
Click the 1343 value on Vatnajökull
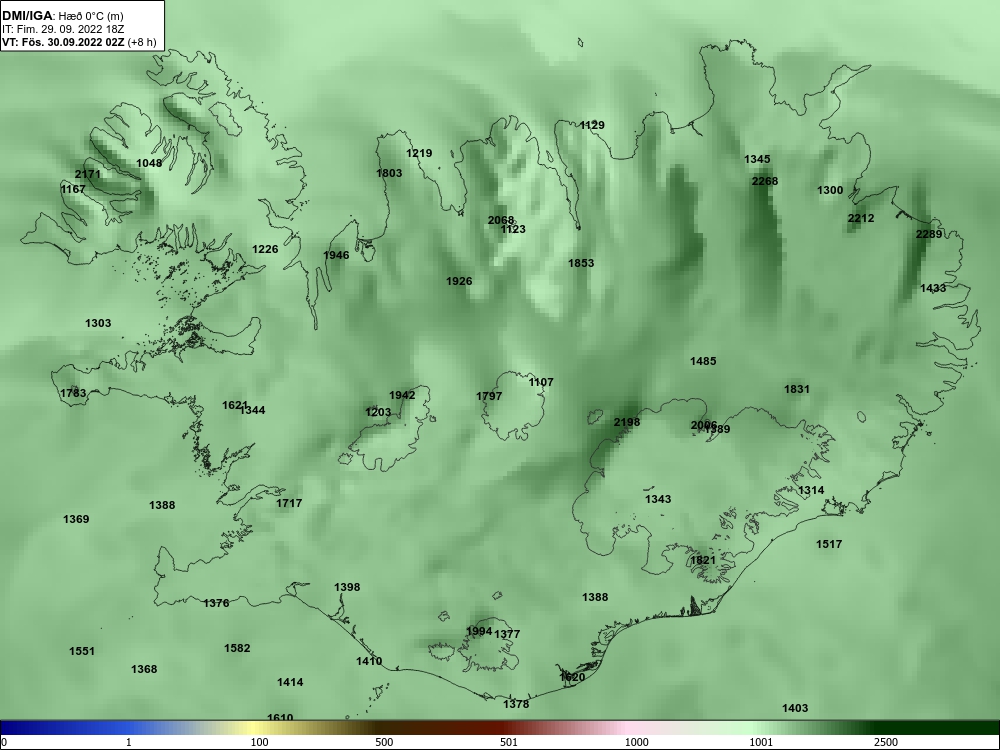coord(658,499)
